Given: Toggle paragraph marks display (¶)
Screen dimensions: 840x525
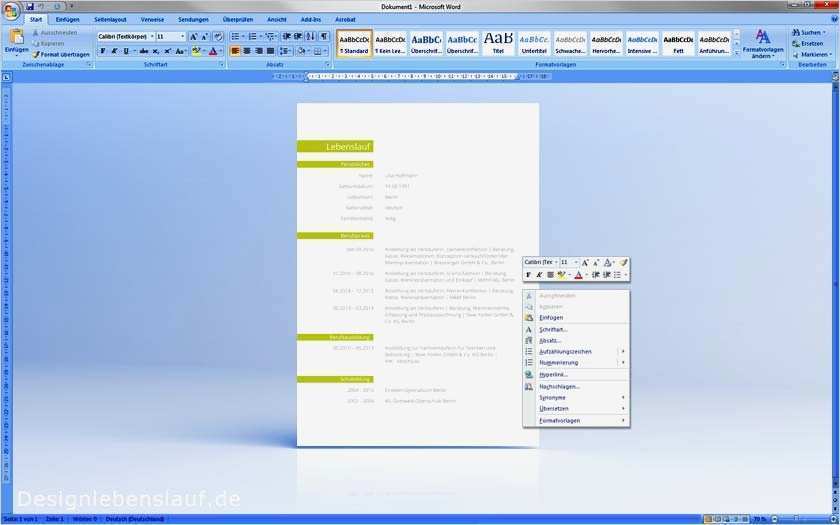Looking at the screenshot, I should [x=324, y=36].
